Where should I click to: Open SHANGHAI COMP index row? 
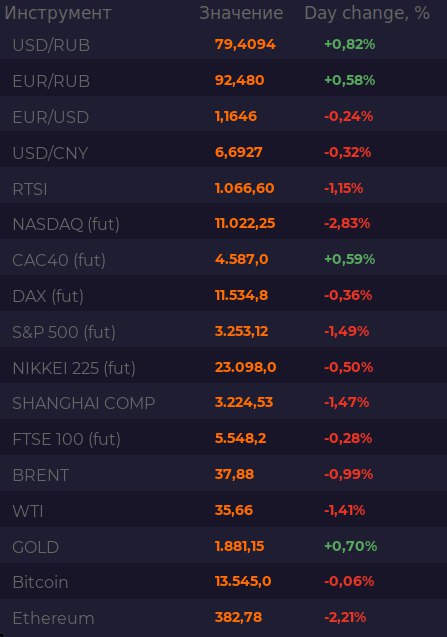[x=224, y=403]
